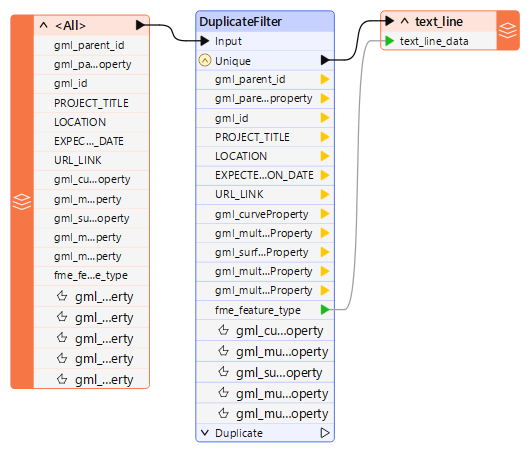Viewport: 530px width, 453px height.
Task: Click list icon beside gml_cu...operty in DuplicateFilter
Action: (x=223, y=330)
